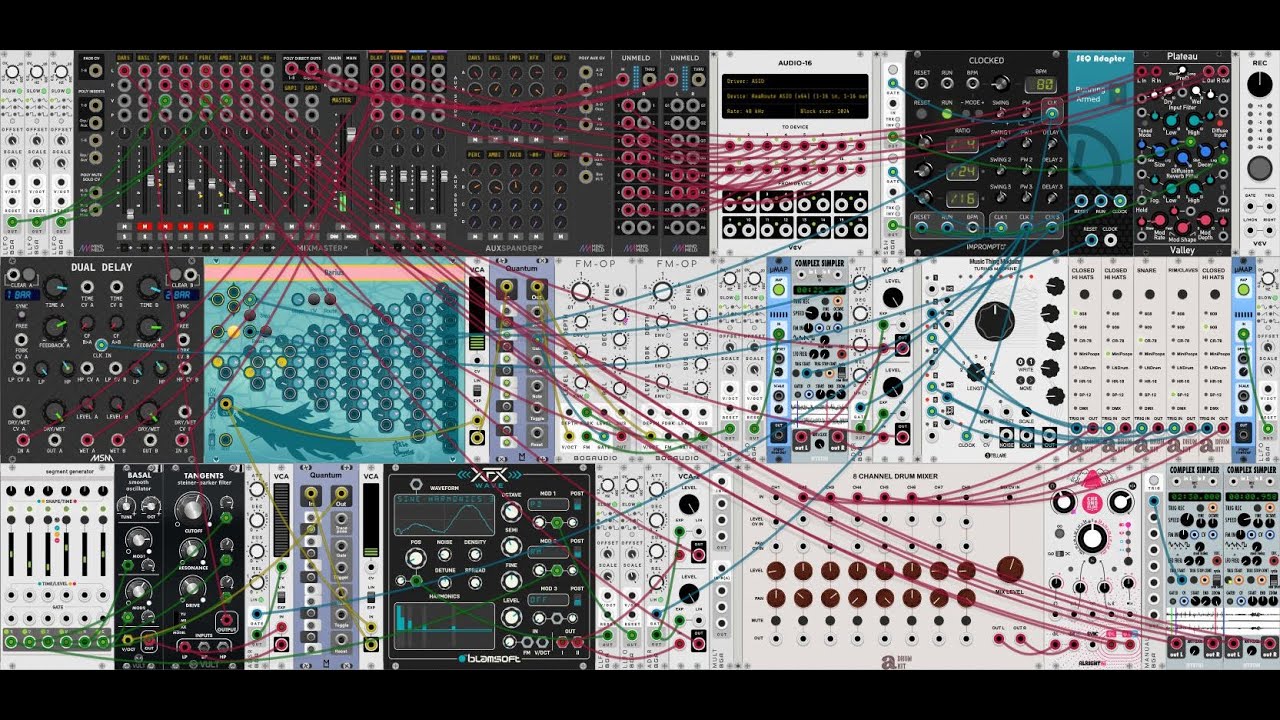
Task: Click the lower VCA-2 top LEVEL knob
Action: coord(689,505)
